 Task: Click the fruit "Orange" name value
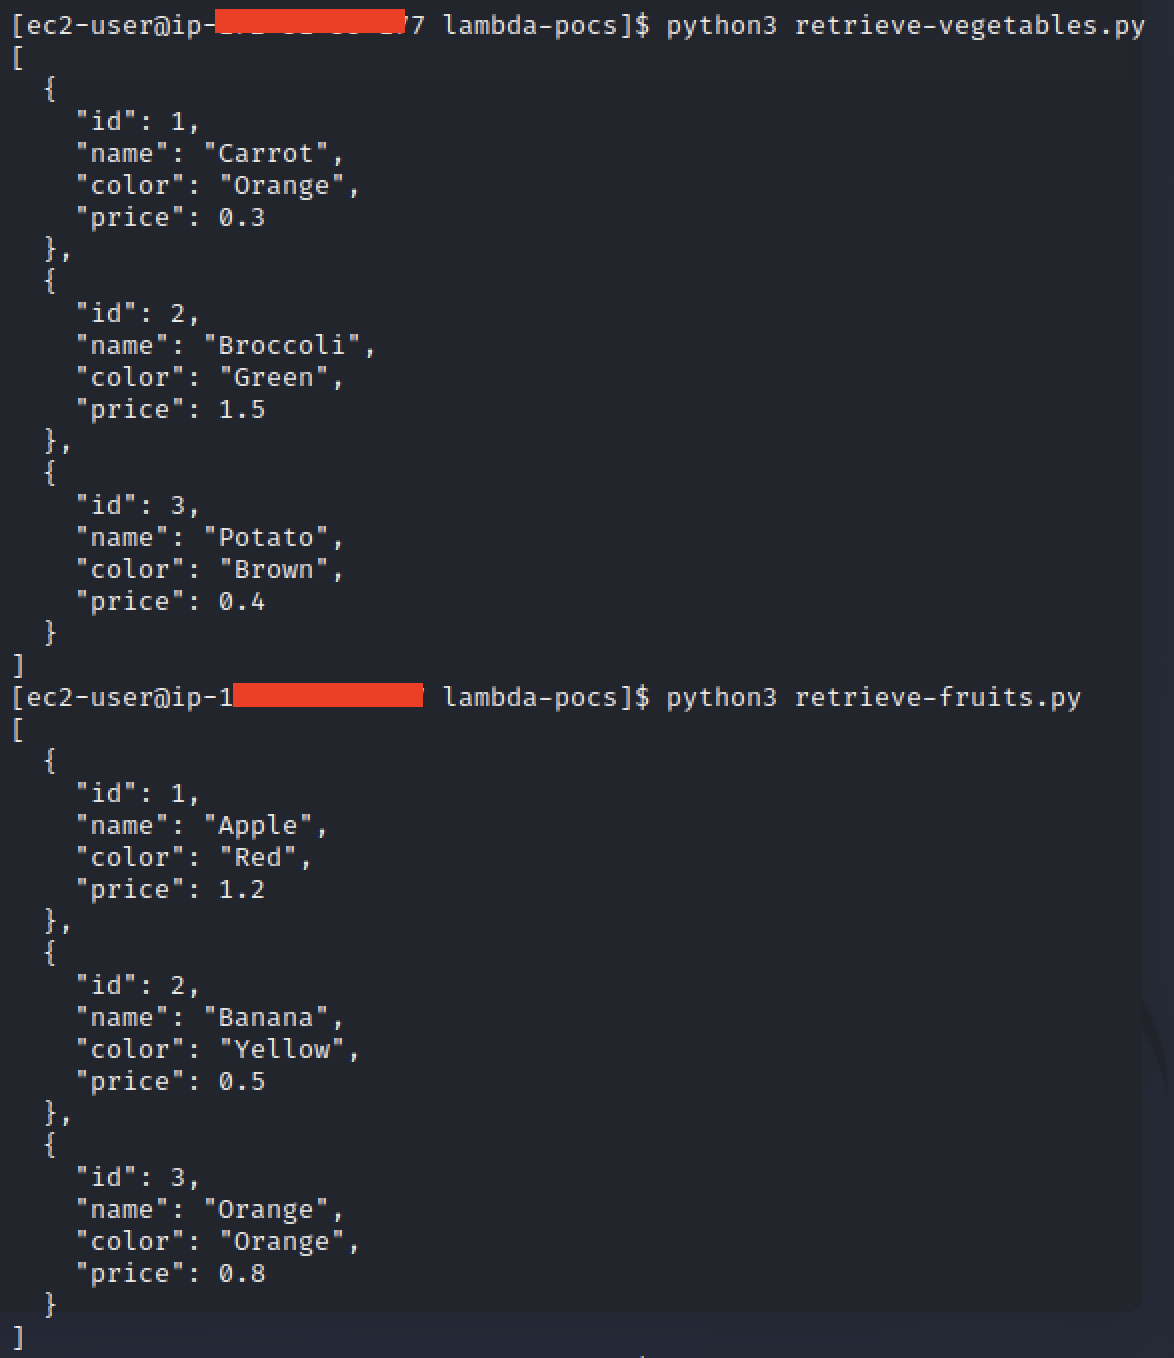266,1209
